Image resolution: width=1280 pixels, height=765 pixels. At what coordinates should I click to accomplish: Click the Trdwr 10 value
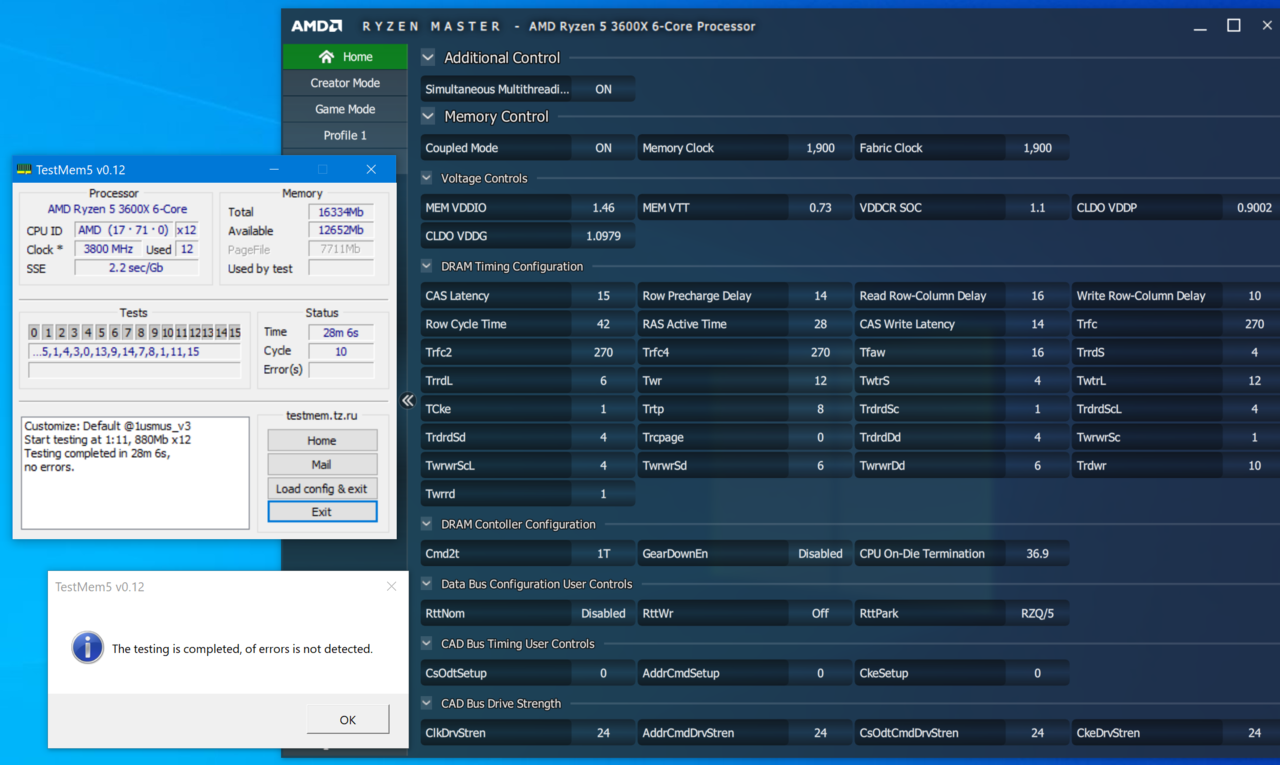(1254, 466)
